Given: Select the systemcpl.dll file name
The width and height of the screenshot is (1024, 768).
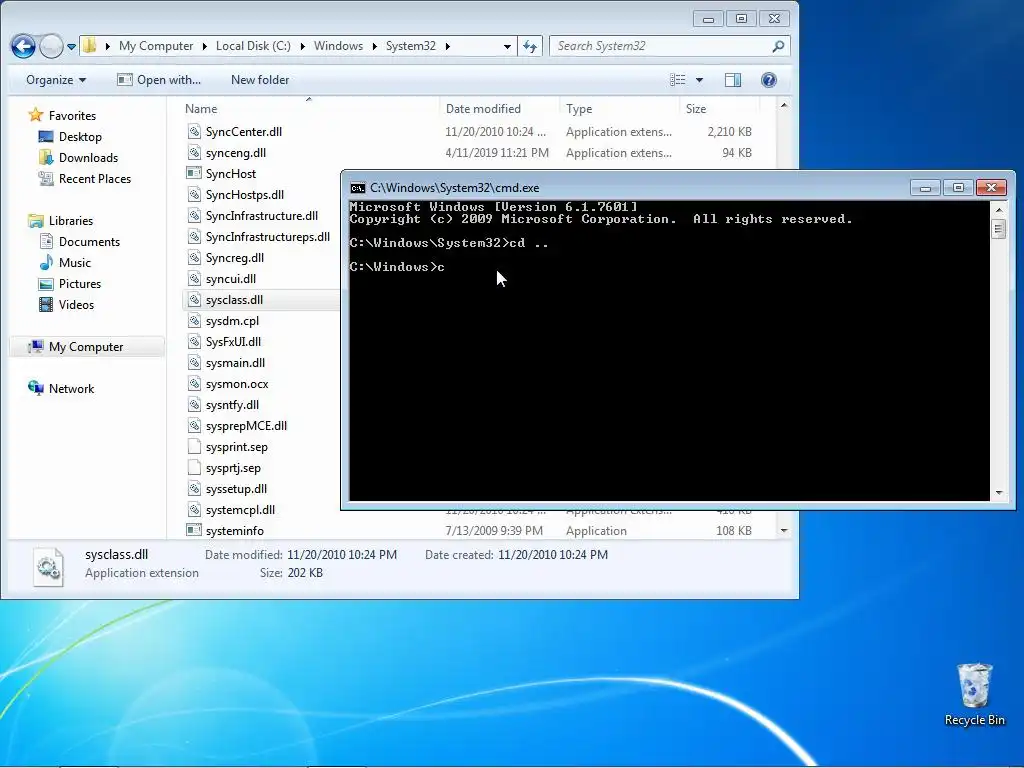Looking at the screenshot, I should [240, 509].
